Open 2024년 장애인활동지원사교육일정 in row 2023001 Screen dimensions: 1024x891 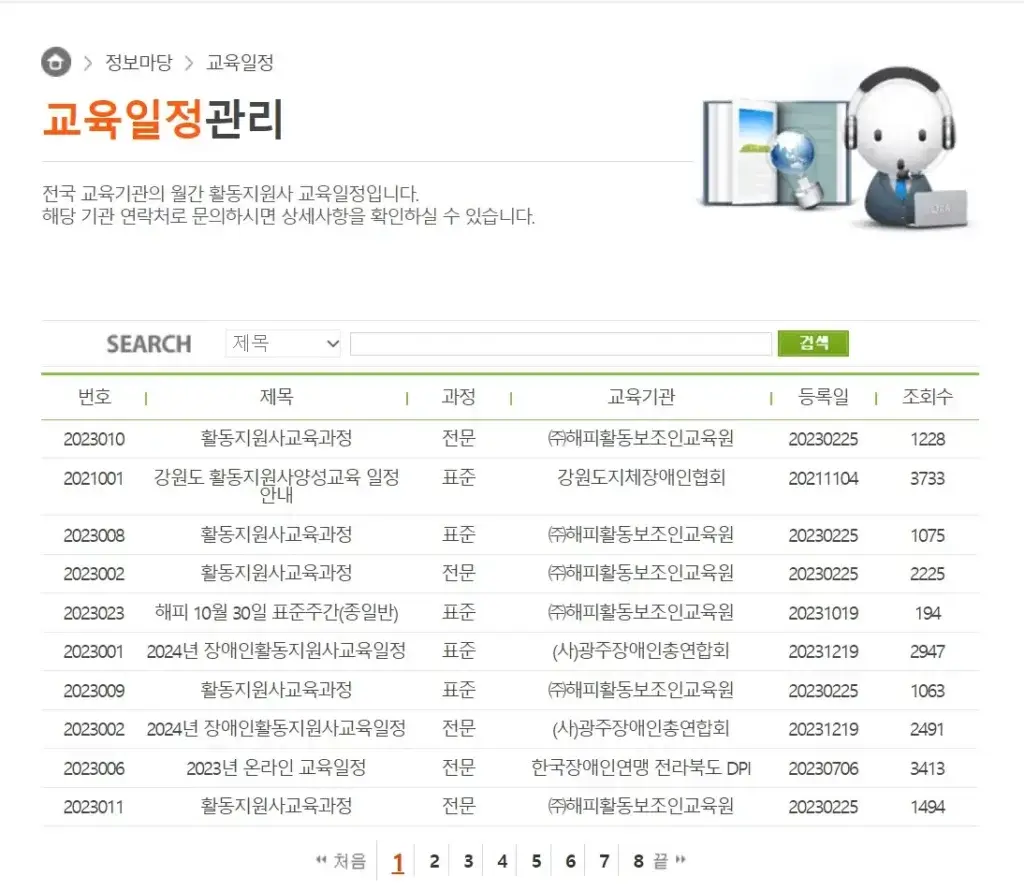click(x=276, y=651)
